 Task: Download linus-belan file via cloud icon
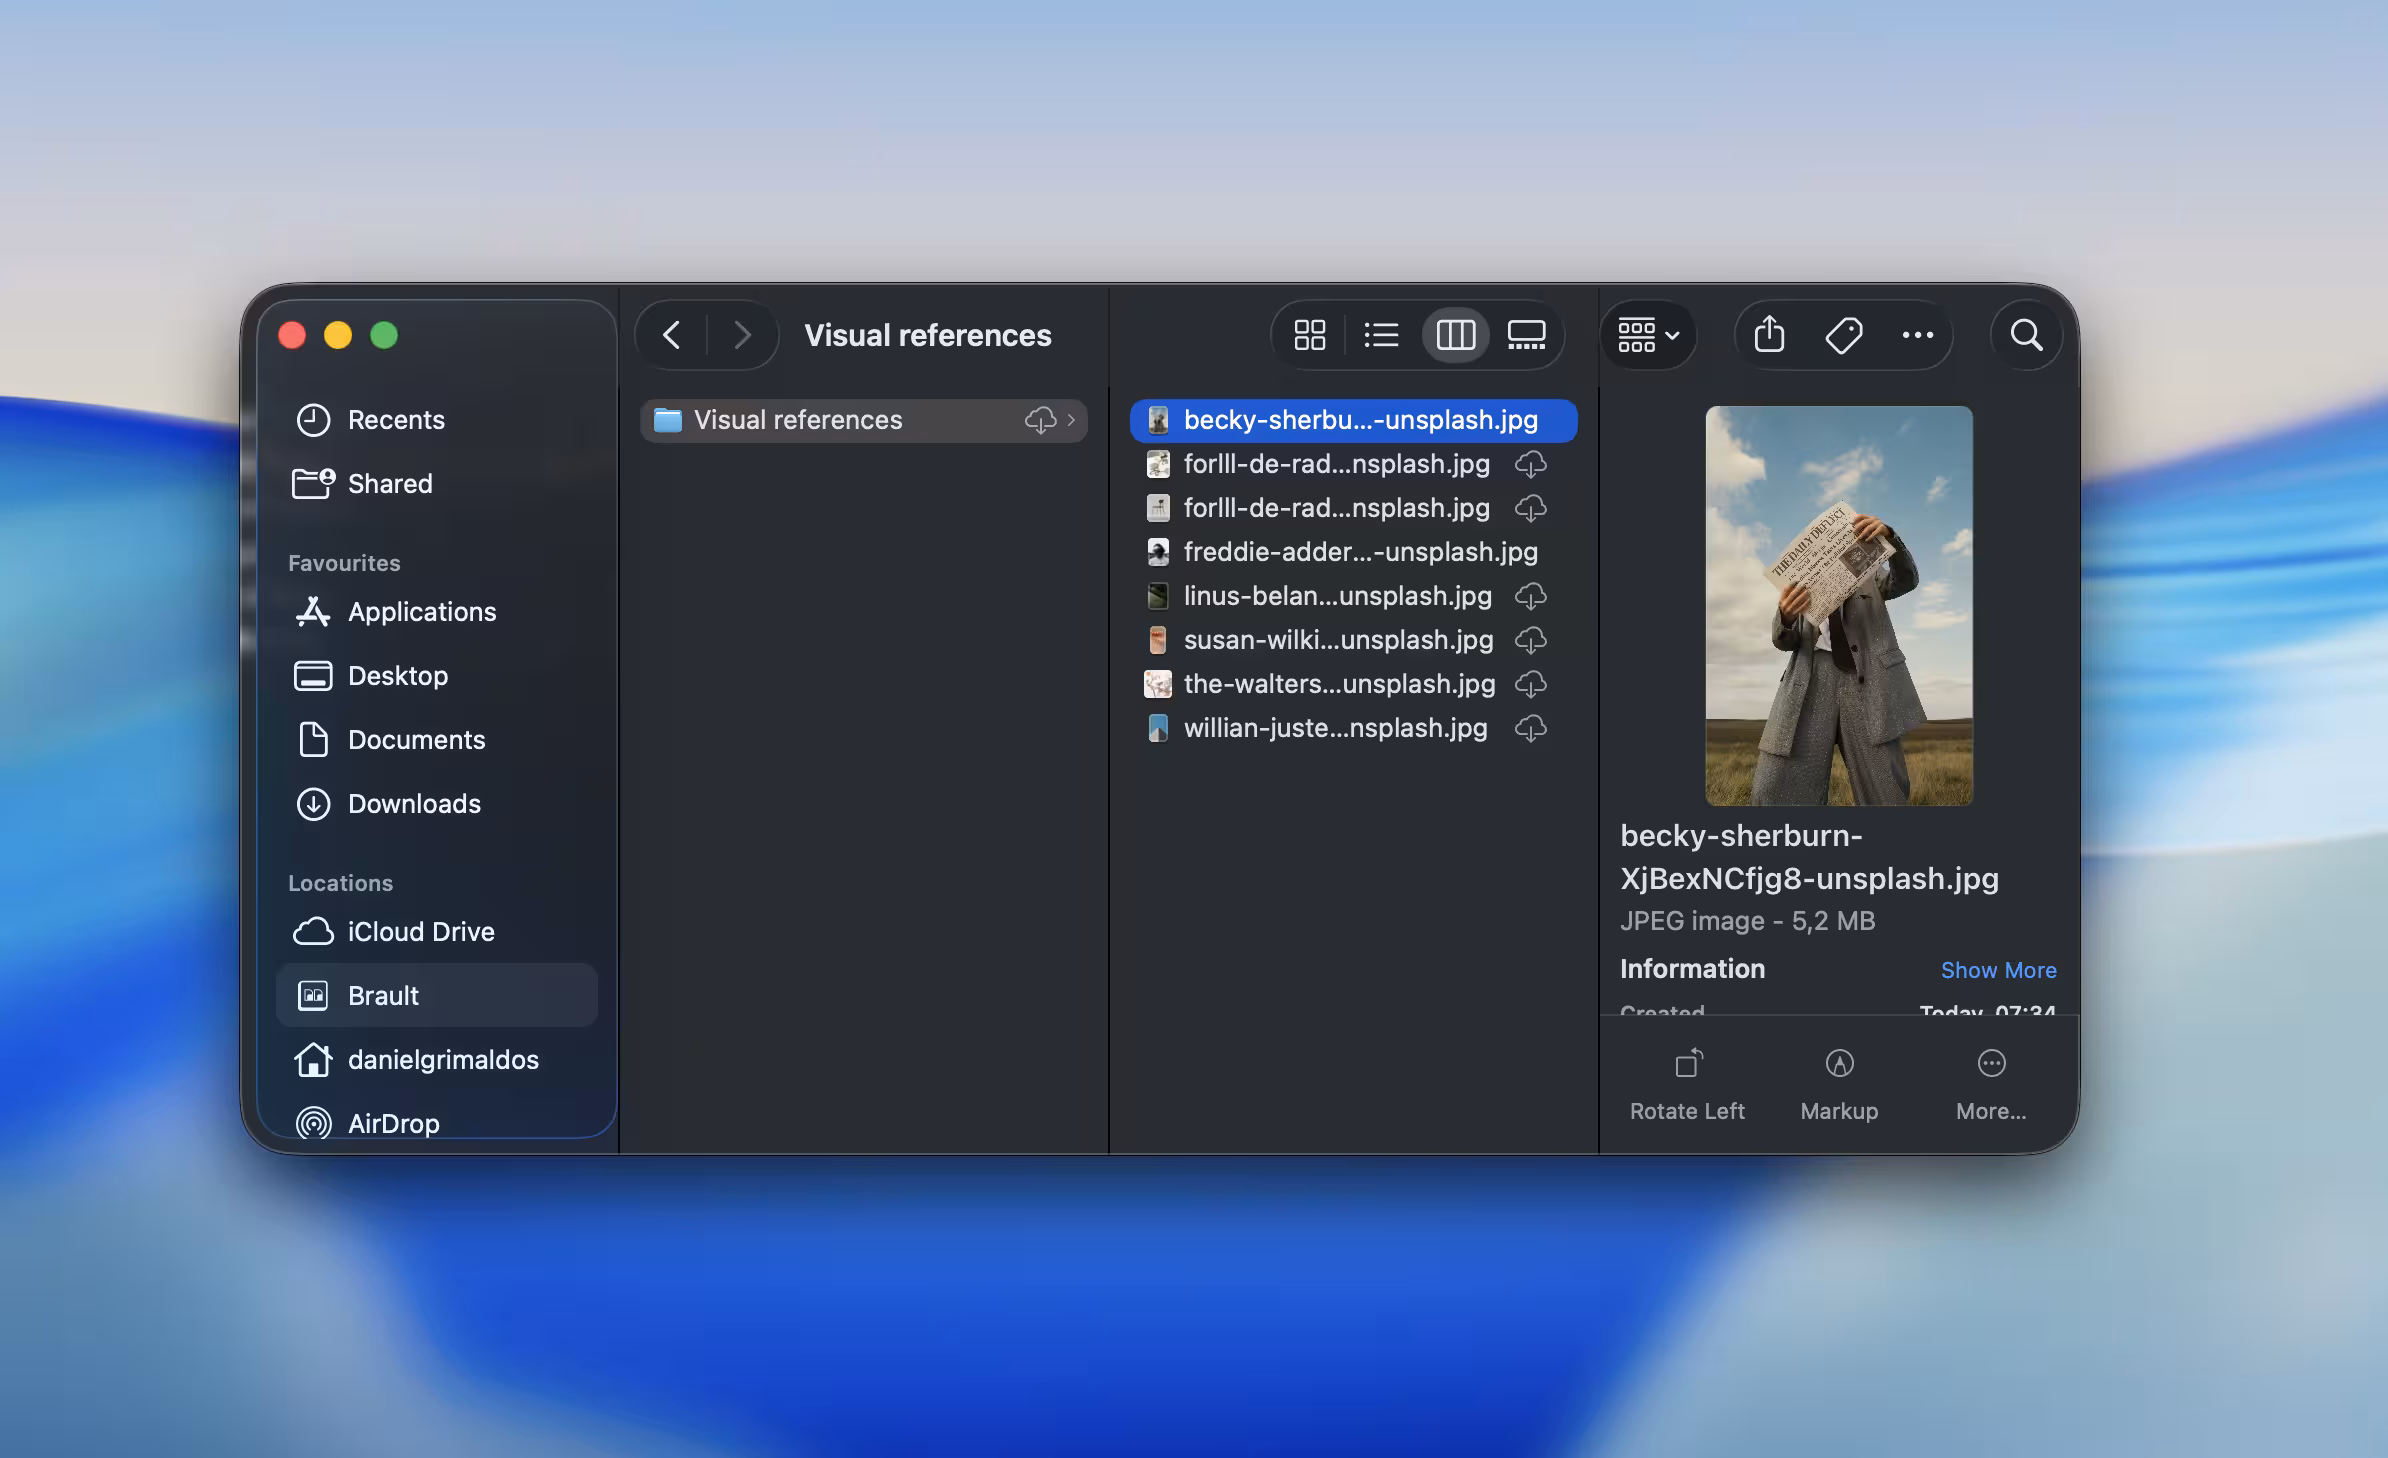(x=1530, y=596)
